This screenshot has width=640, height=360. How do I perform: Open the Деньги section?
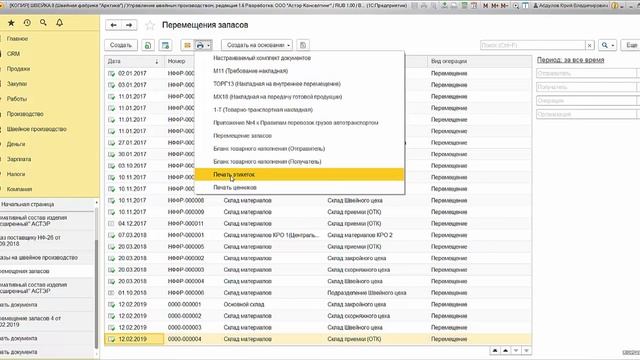(16, 144)
